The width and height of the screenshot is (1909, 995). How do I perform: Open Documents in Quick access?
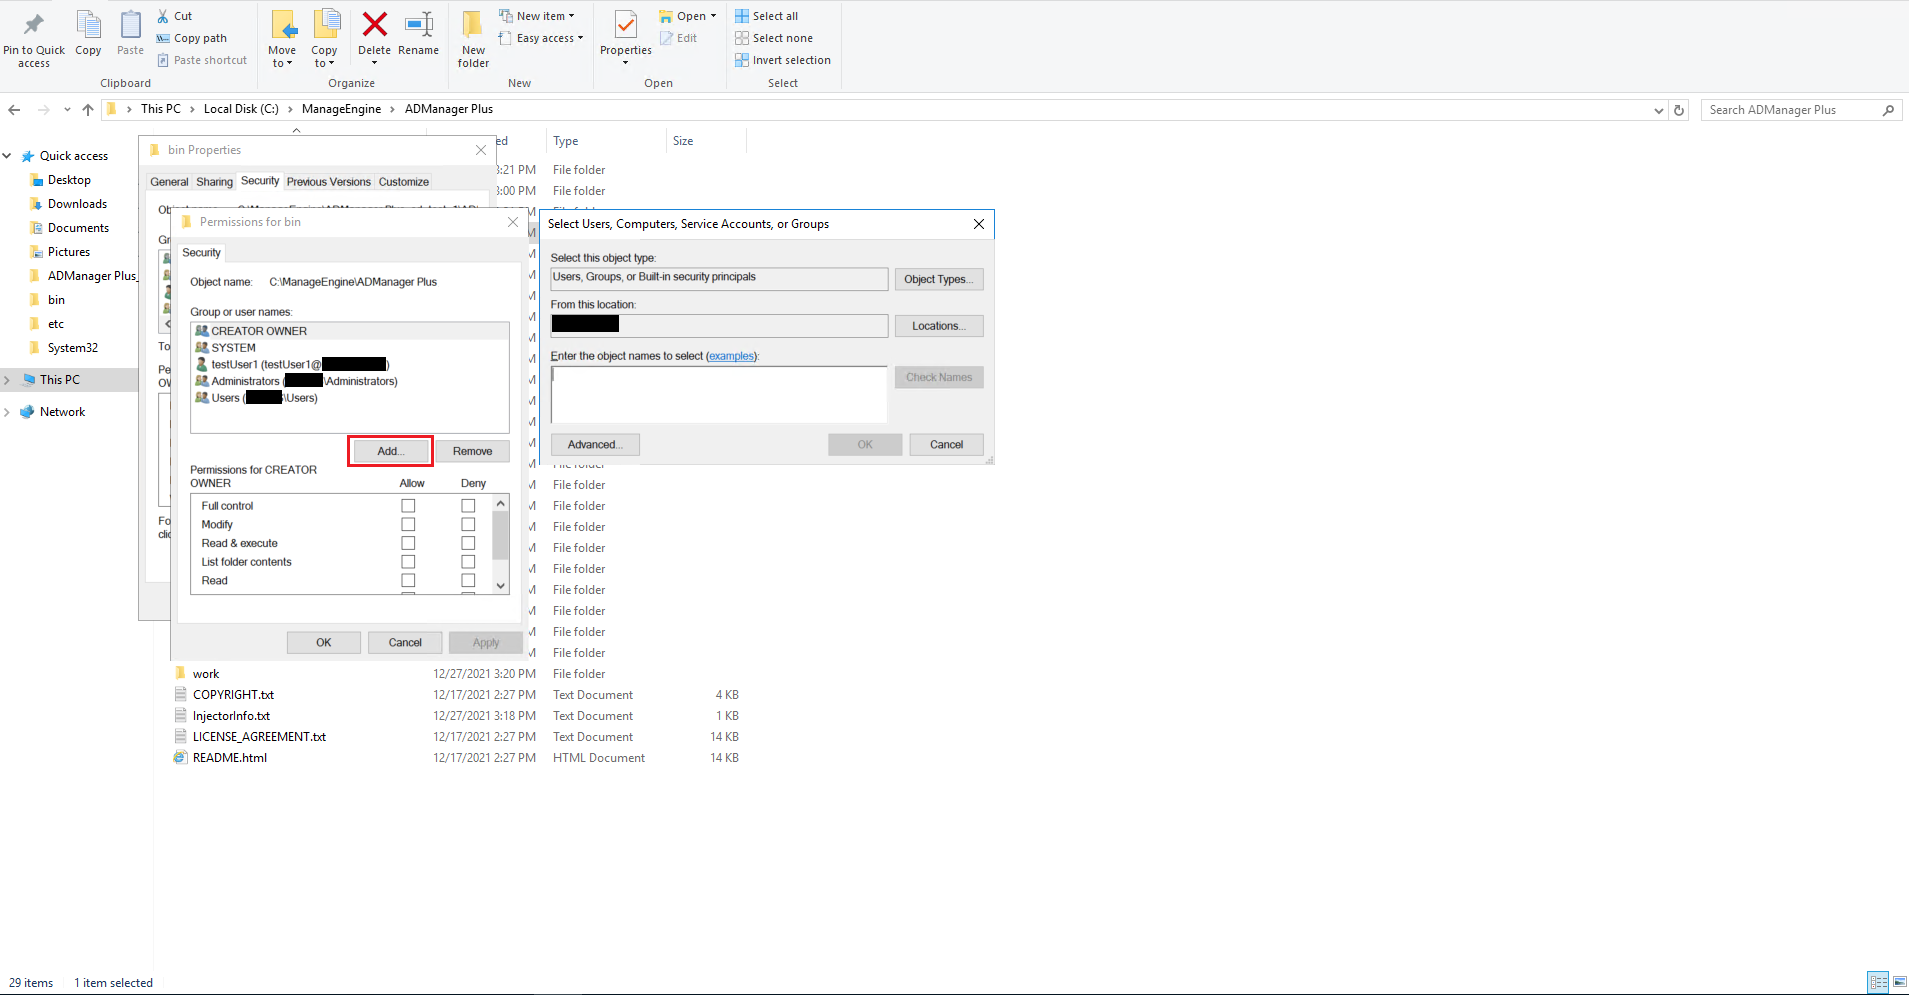pyautogui.click(x=78, y=228)
